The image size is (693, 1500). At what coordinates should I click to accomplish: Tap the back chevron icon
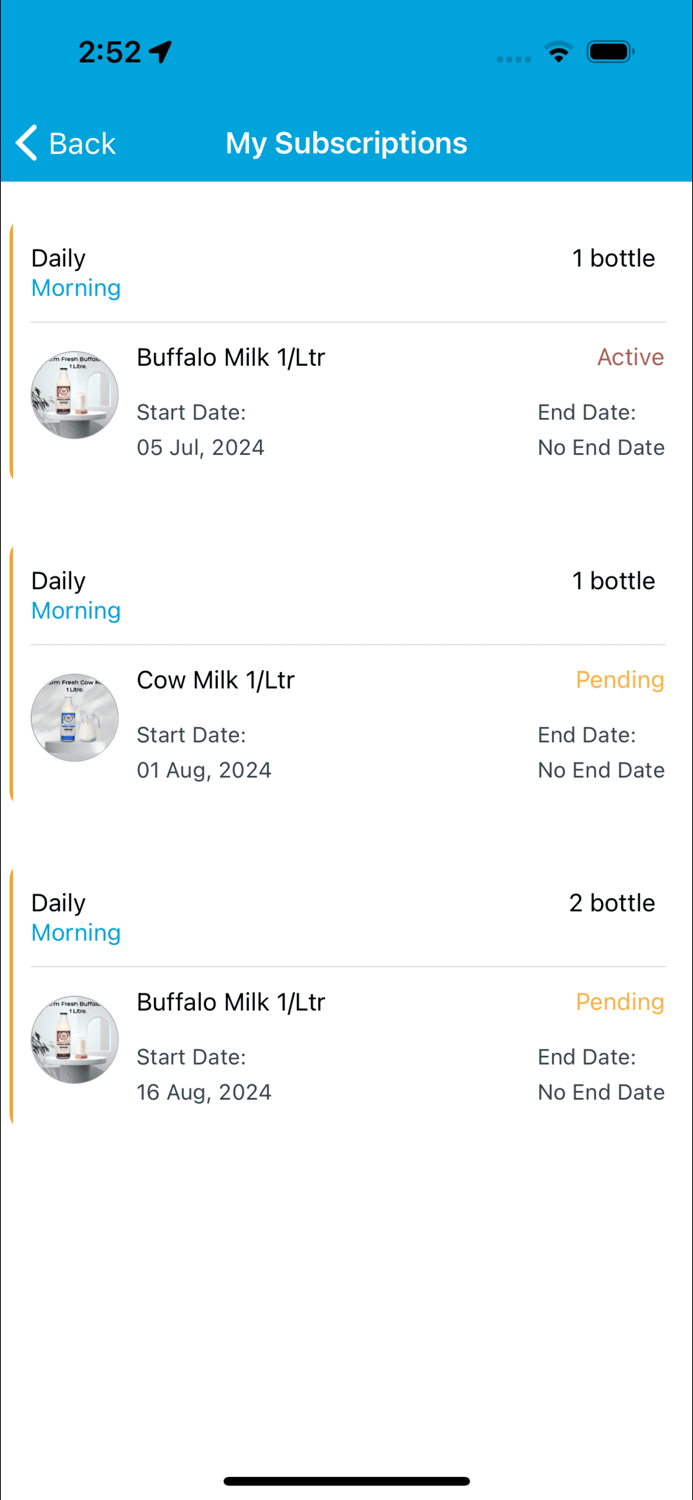(26, 143)
